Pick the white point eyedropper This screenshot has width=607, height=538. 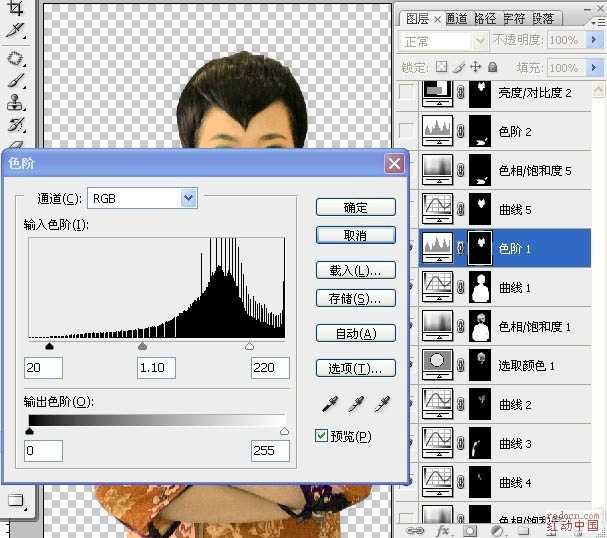click(382, 404)
